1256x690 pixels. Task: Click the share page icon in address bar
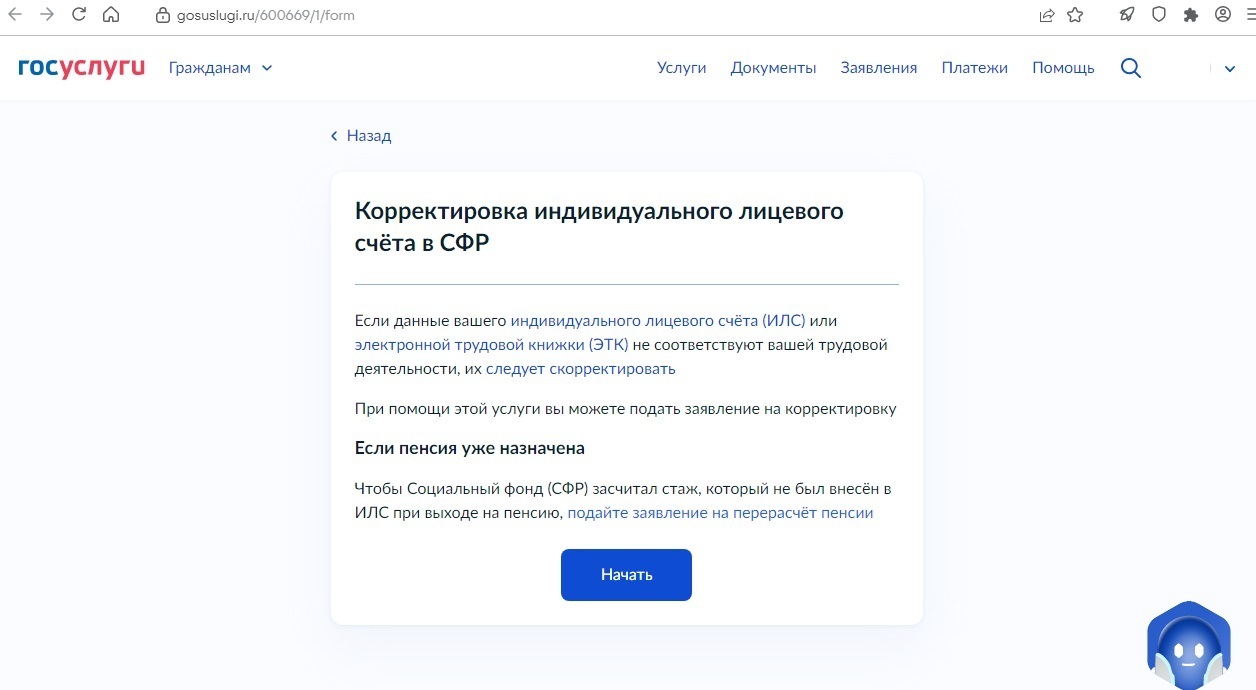click(x=1046, y=15)
